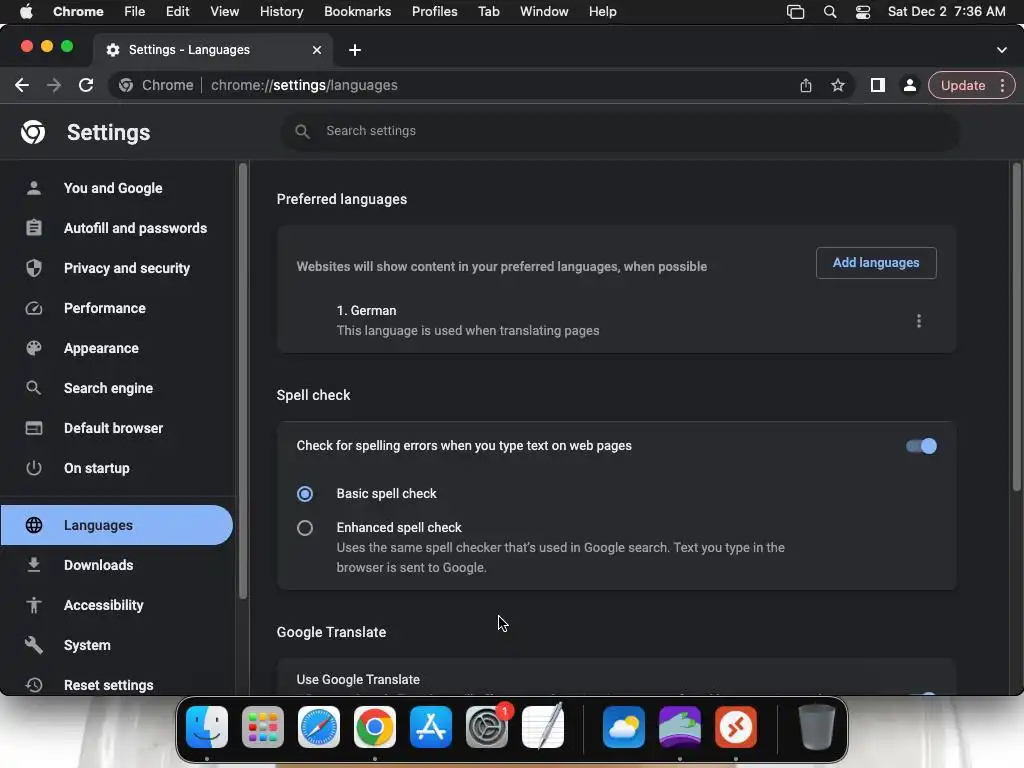The width and height of the screenshot is (1024, 768).
Task: Select Languages in the sidebar
Action: 117,525
